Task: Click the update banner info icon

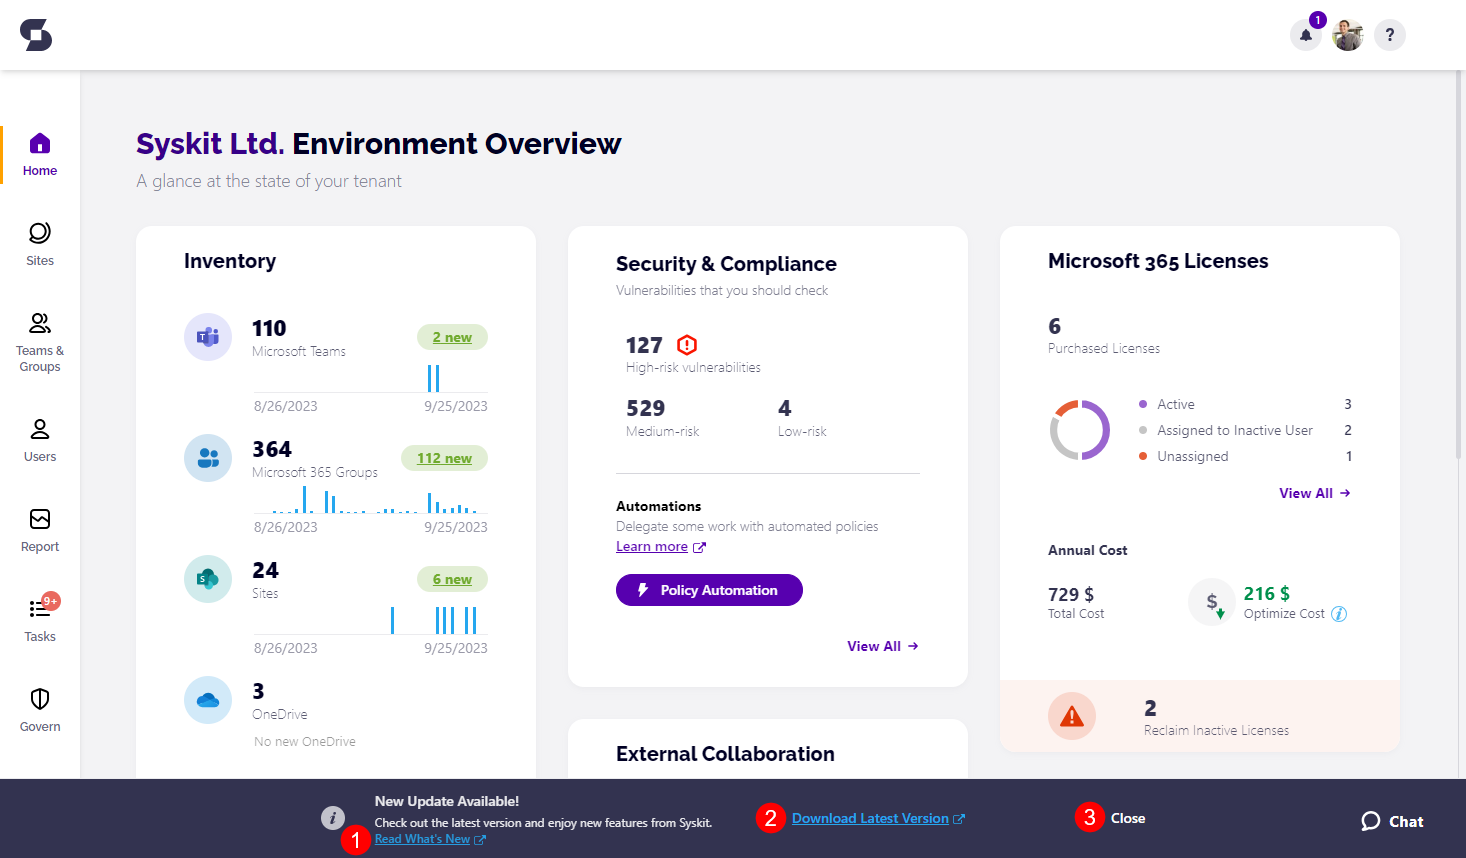Action: pyautogui.click(x=333, y=818)
